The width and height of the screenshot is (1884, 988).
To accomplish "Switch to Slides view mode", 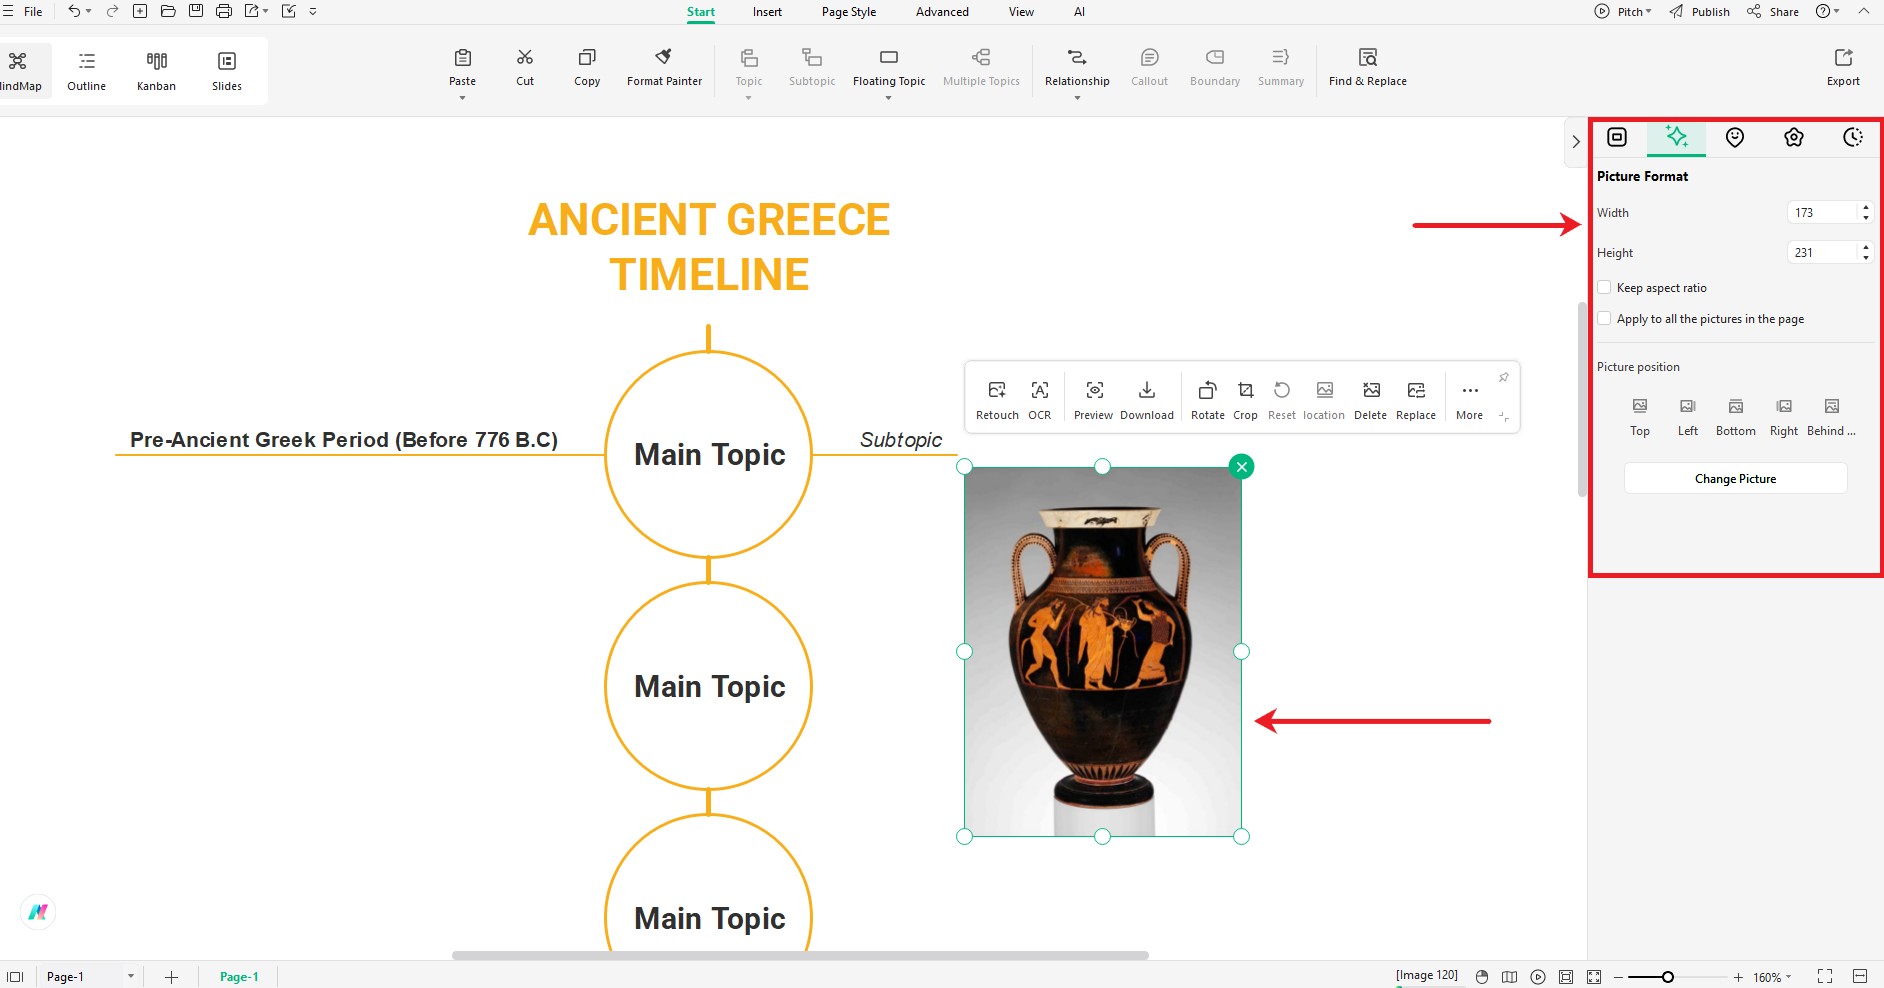I will (x=227, y=71).
